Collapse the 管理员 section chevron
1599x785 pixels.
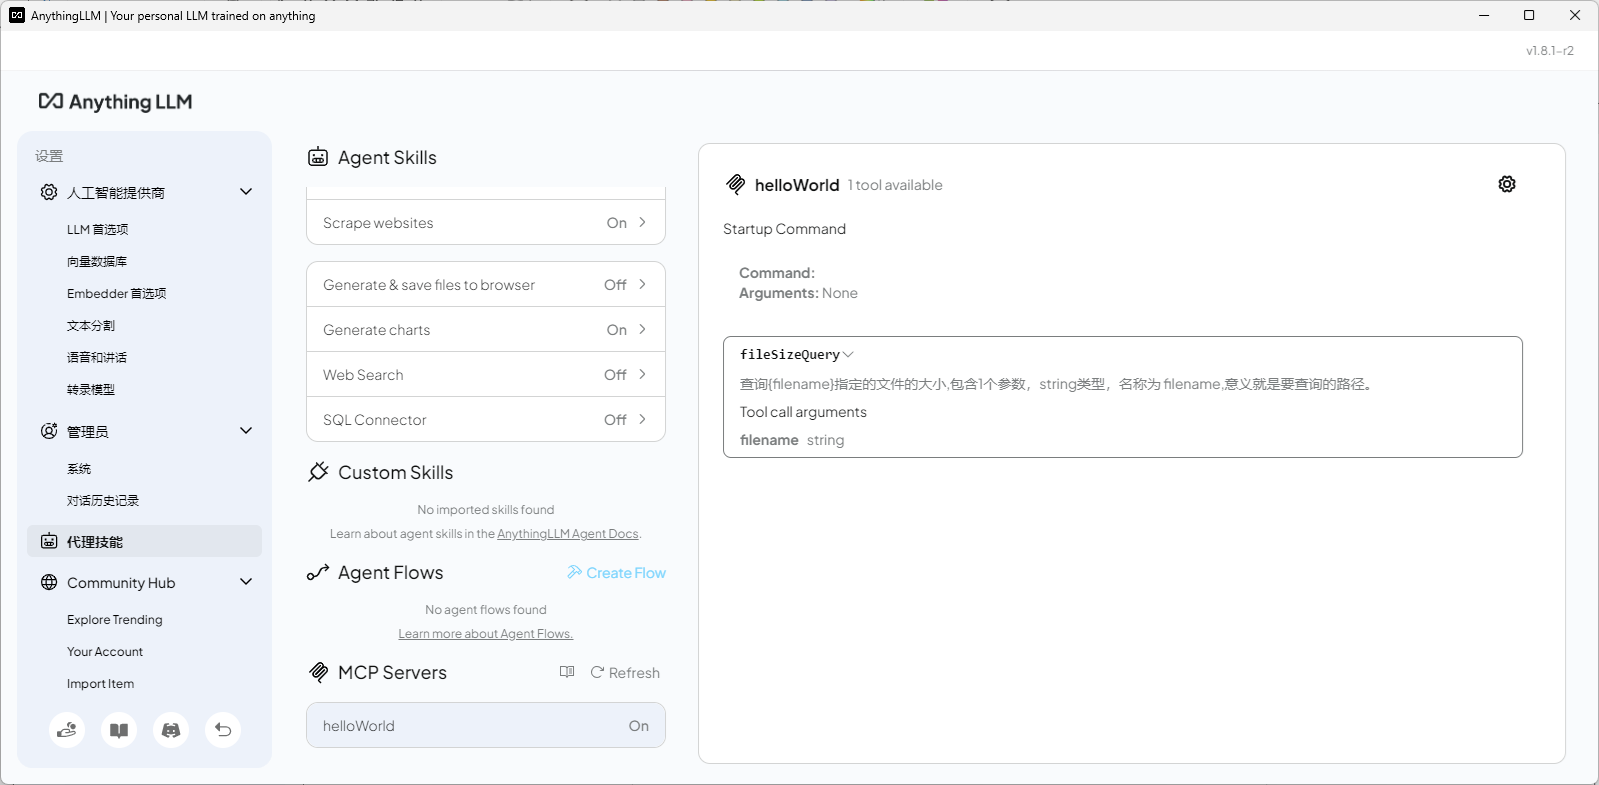246,431
